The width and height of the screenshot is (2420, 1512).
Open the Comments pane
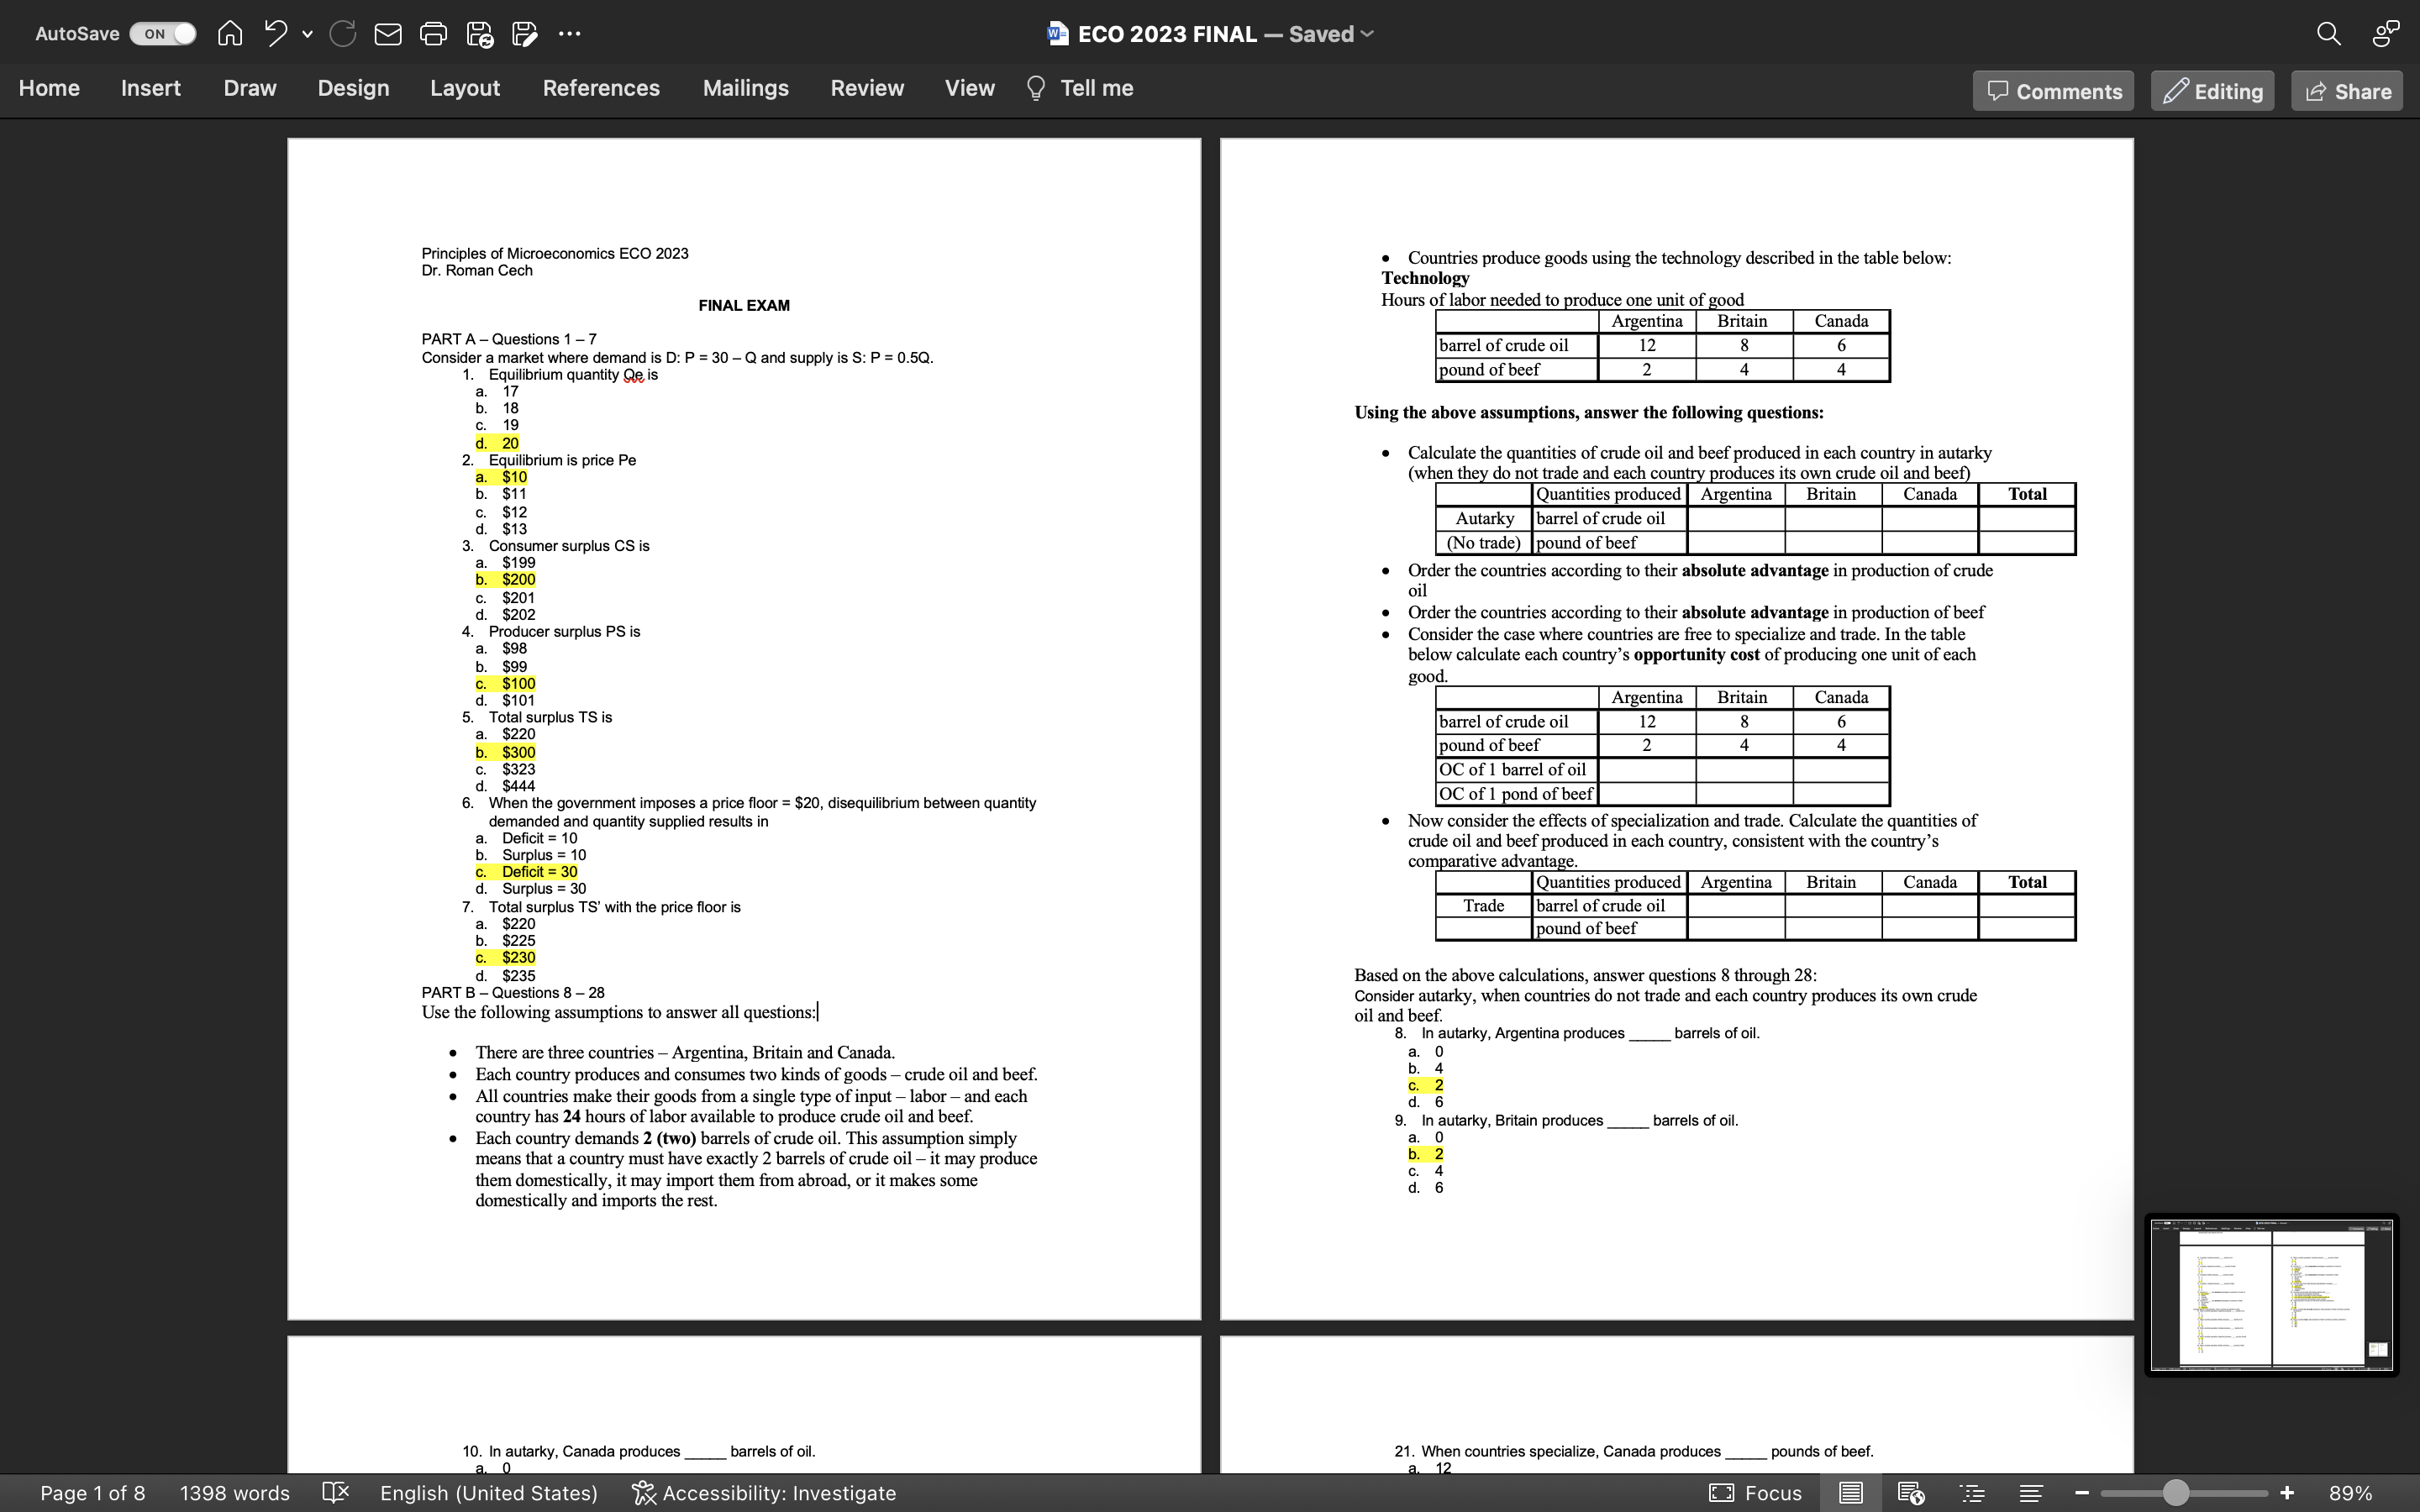[2052, 90]
